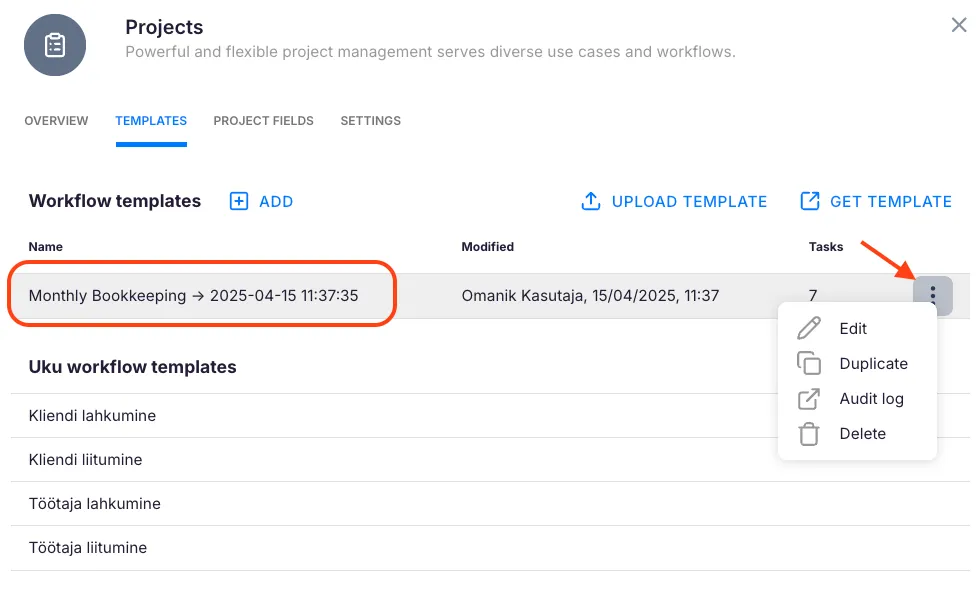Open the Project Fields tab
Image resolution: width=979 pixels, height=606 pixels.
click(263, 121)
